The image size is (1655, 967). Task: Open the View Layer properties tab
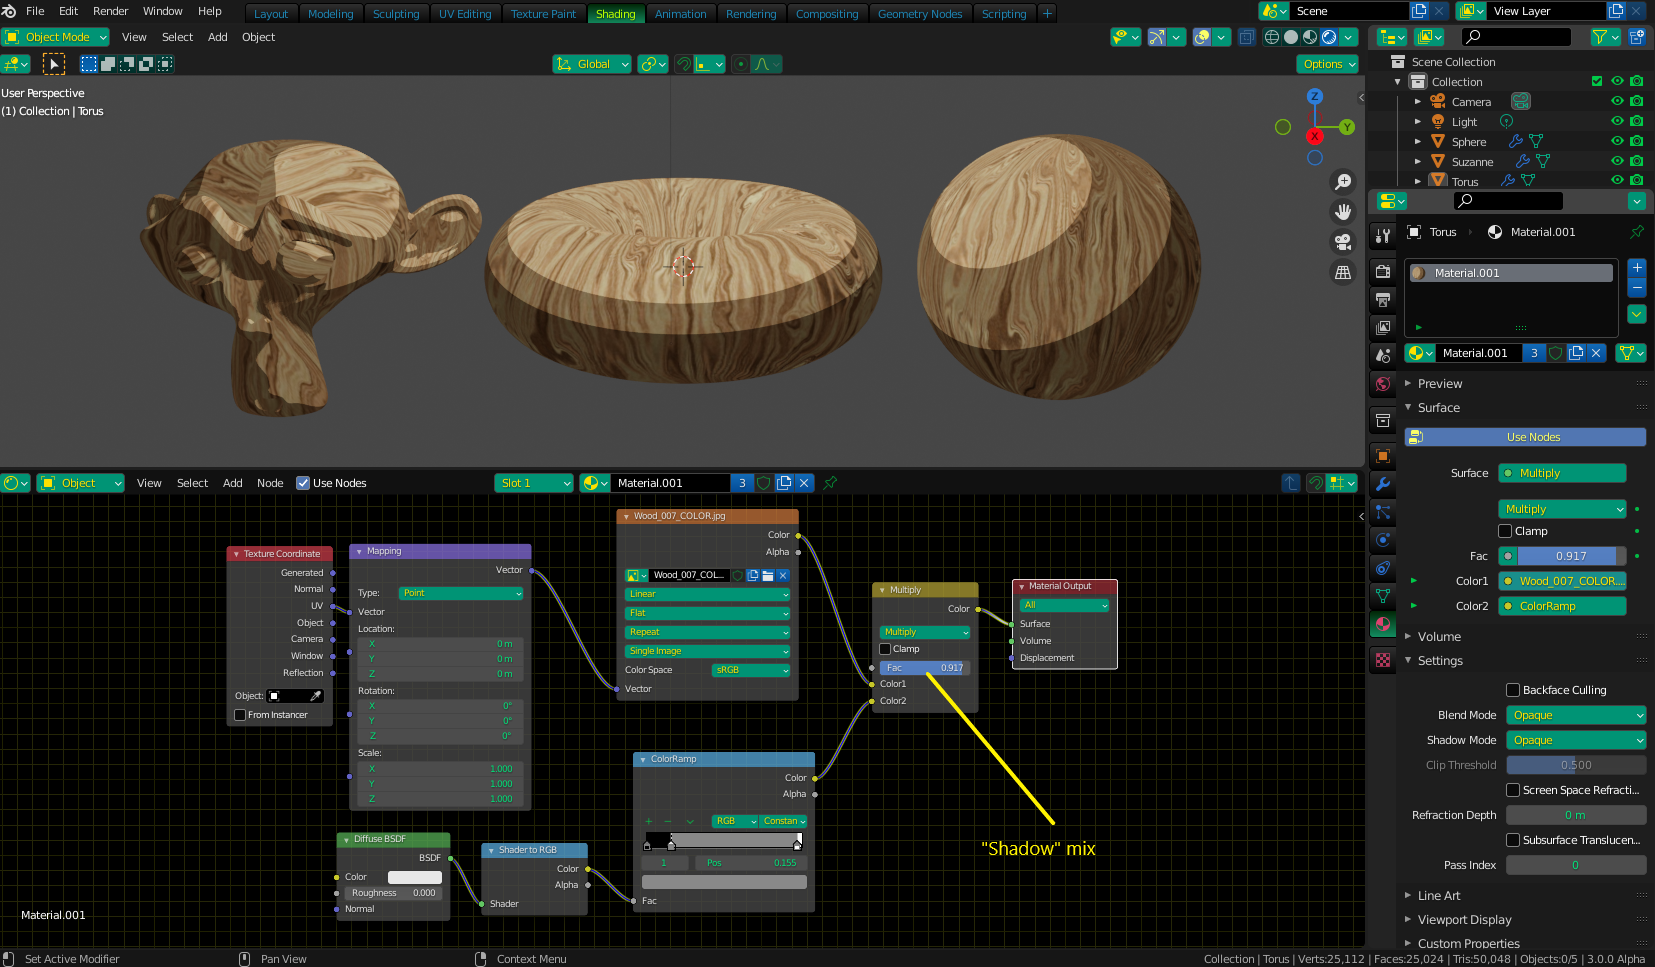click(1383, 327)
